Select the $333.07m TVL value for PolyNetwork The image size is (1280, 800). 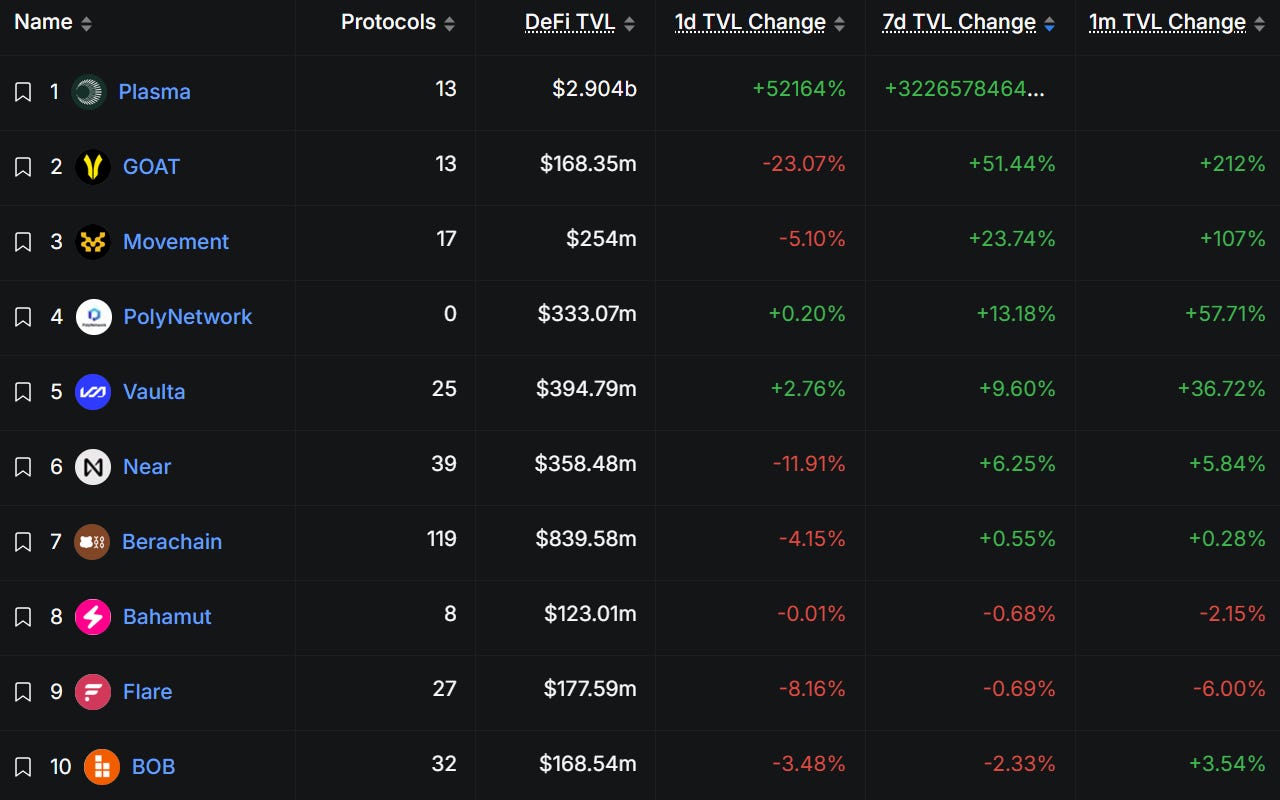coord(587,314)
